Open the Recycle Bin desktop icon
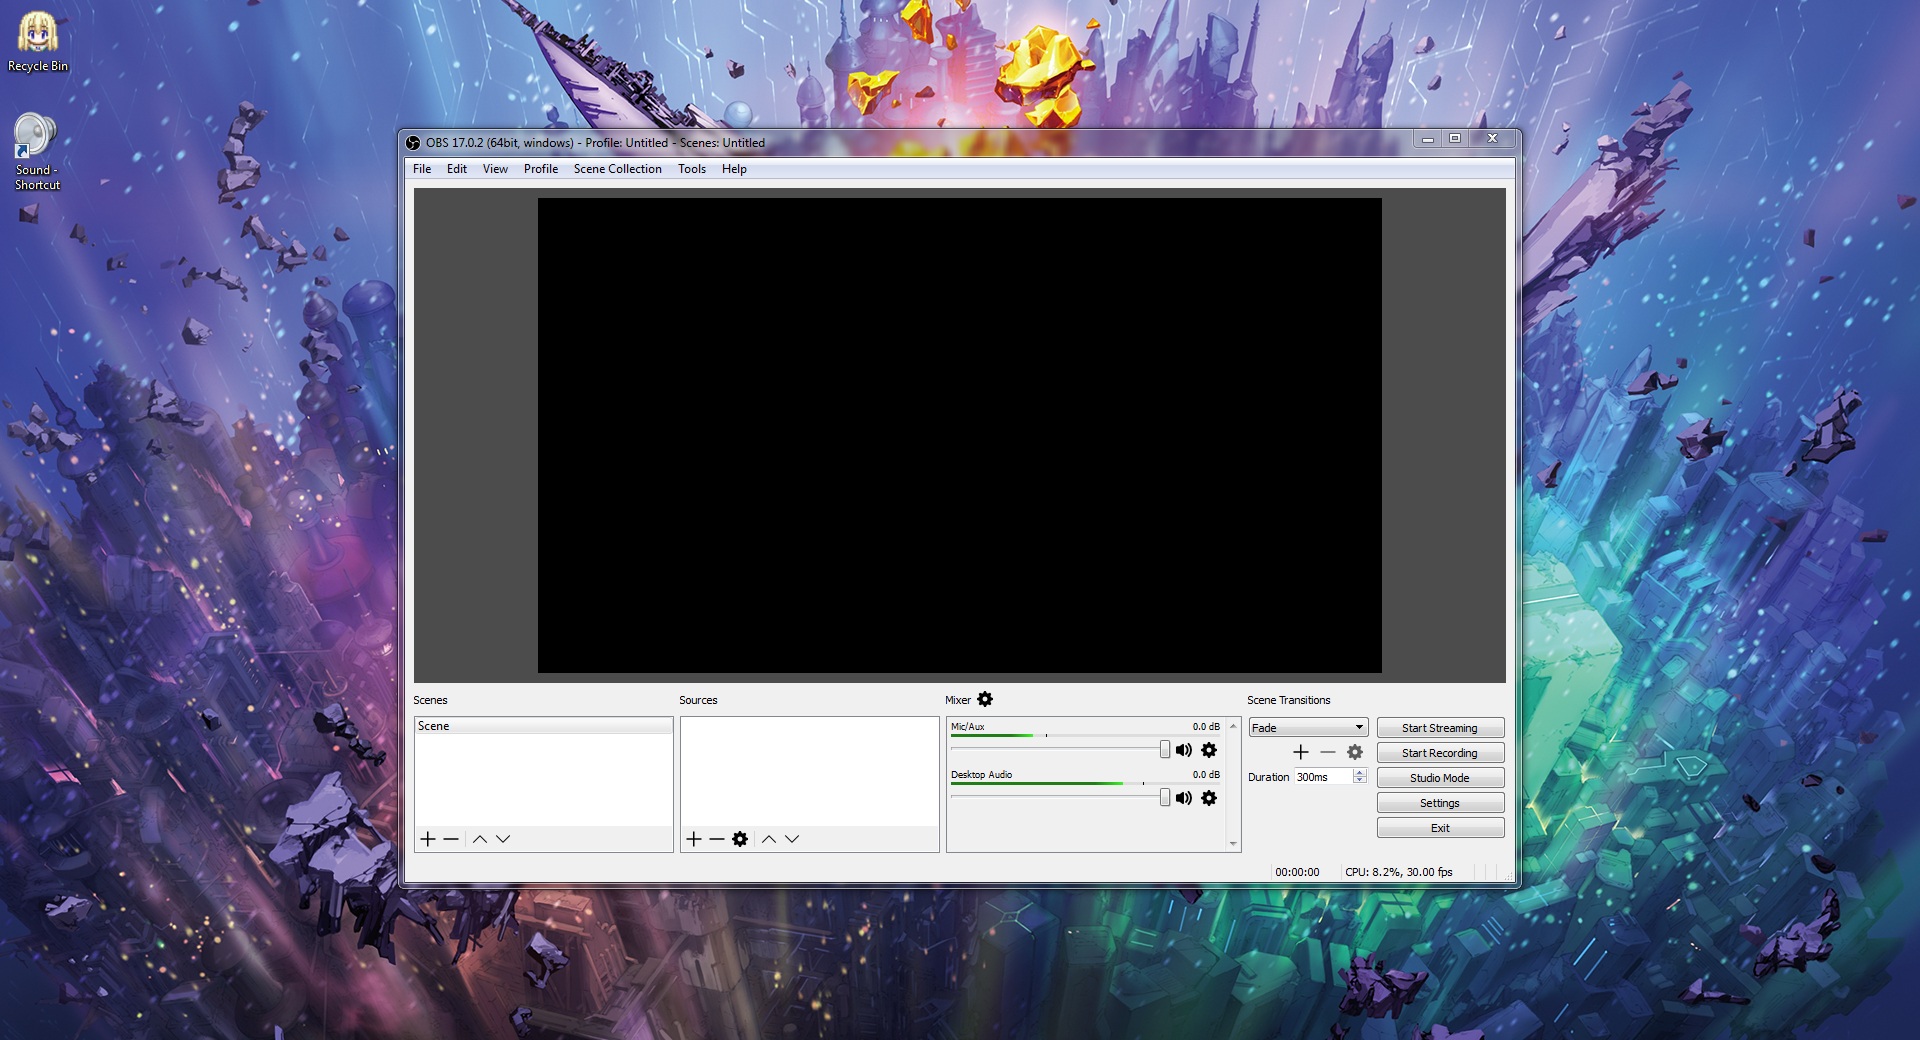Viewport: 1920px width, 1040px height. (x=38, y=43)
